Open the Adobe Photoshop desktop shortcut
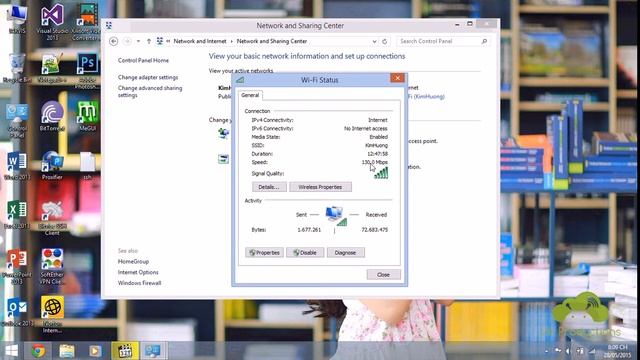 pos(87,71)
